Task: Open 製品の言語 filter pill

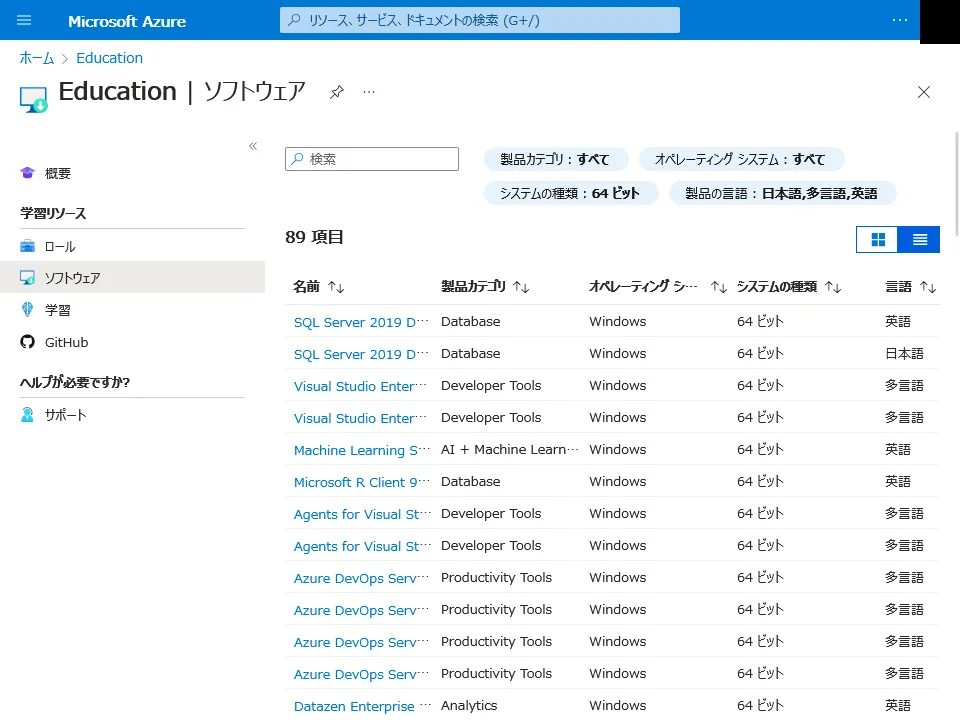Action: click(781, 193)
